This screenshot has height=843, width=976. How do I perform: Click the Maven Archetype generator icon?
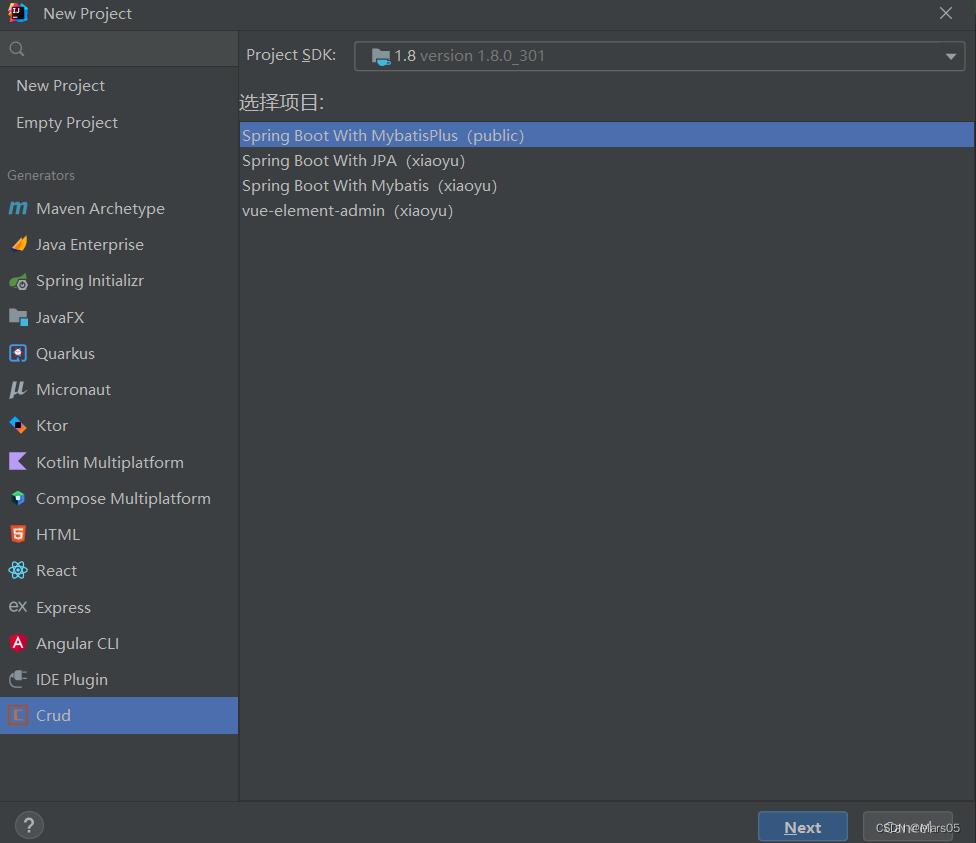tap(18, 208)
